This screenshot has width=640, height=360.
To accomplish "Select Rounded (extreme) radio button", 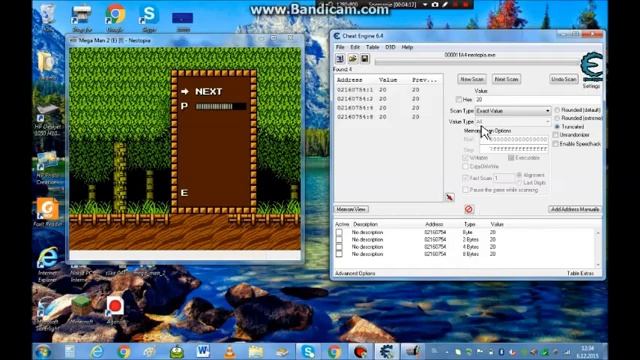I will (x=557, y=118).
